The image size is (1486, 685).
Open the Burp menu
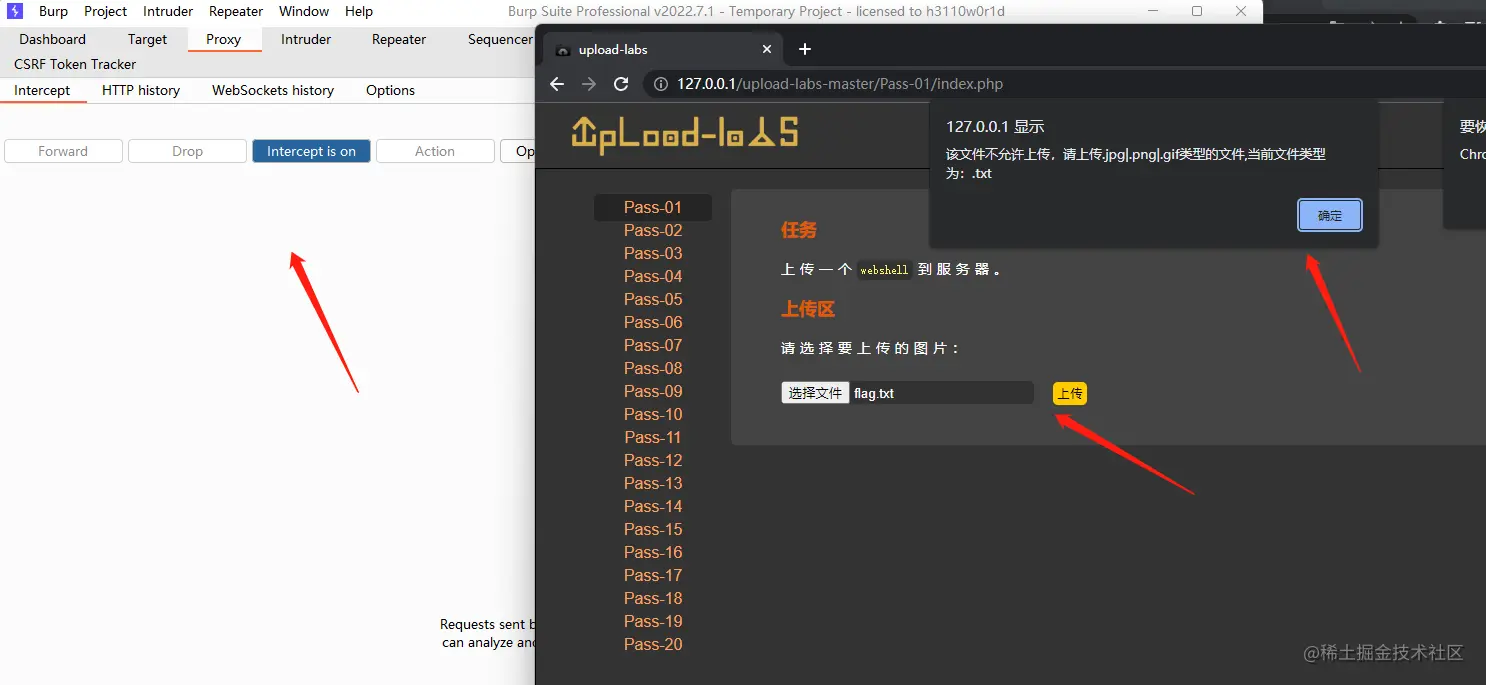pos(53,11)
